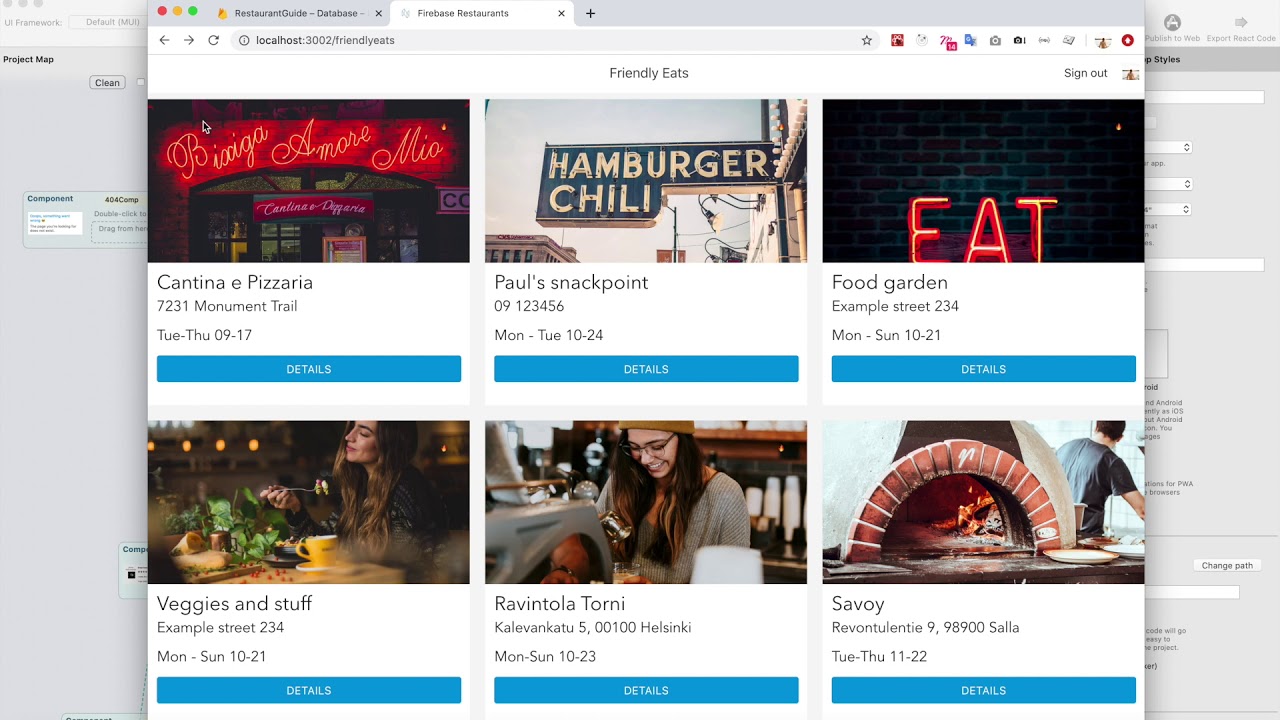Open the black camera capture extension
Screen dimensions: 1280x720
tap(1019, 40)
